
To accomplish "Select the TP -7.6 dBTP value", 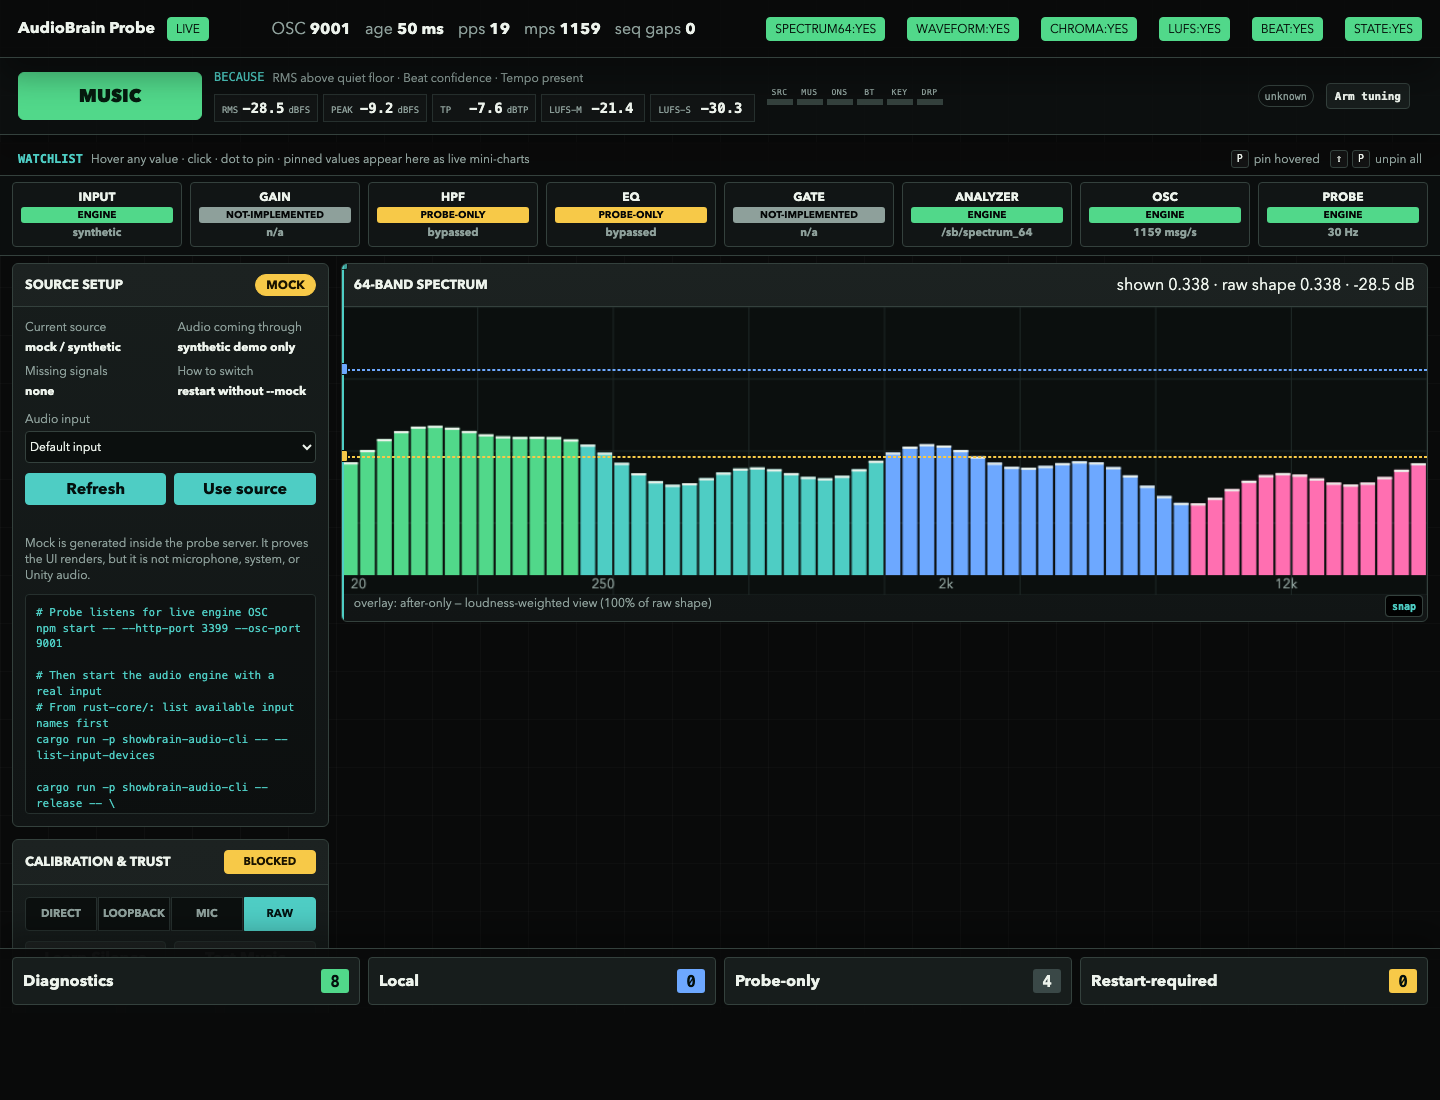I will tap(484, 108).
